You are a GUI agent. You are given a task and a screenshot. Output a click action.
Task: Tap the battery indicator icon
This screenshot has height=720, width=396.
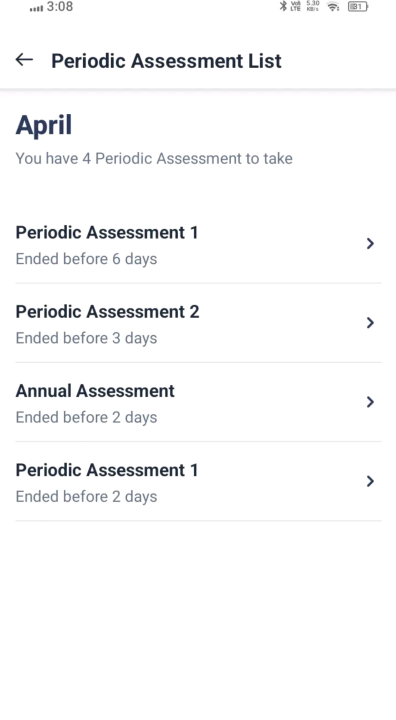(358, 6)
